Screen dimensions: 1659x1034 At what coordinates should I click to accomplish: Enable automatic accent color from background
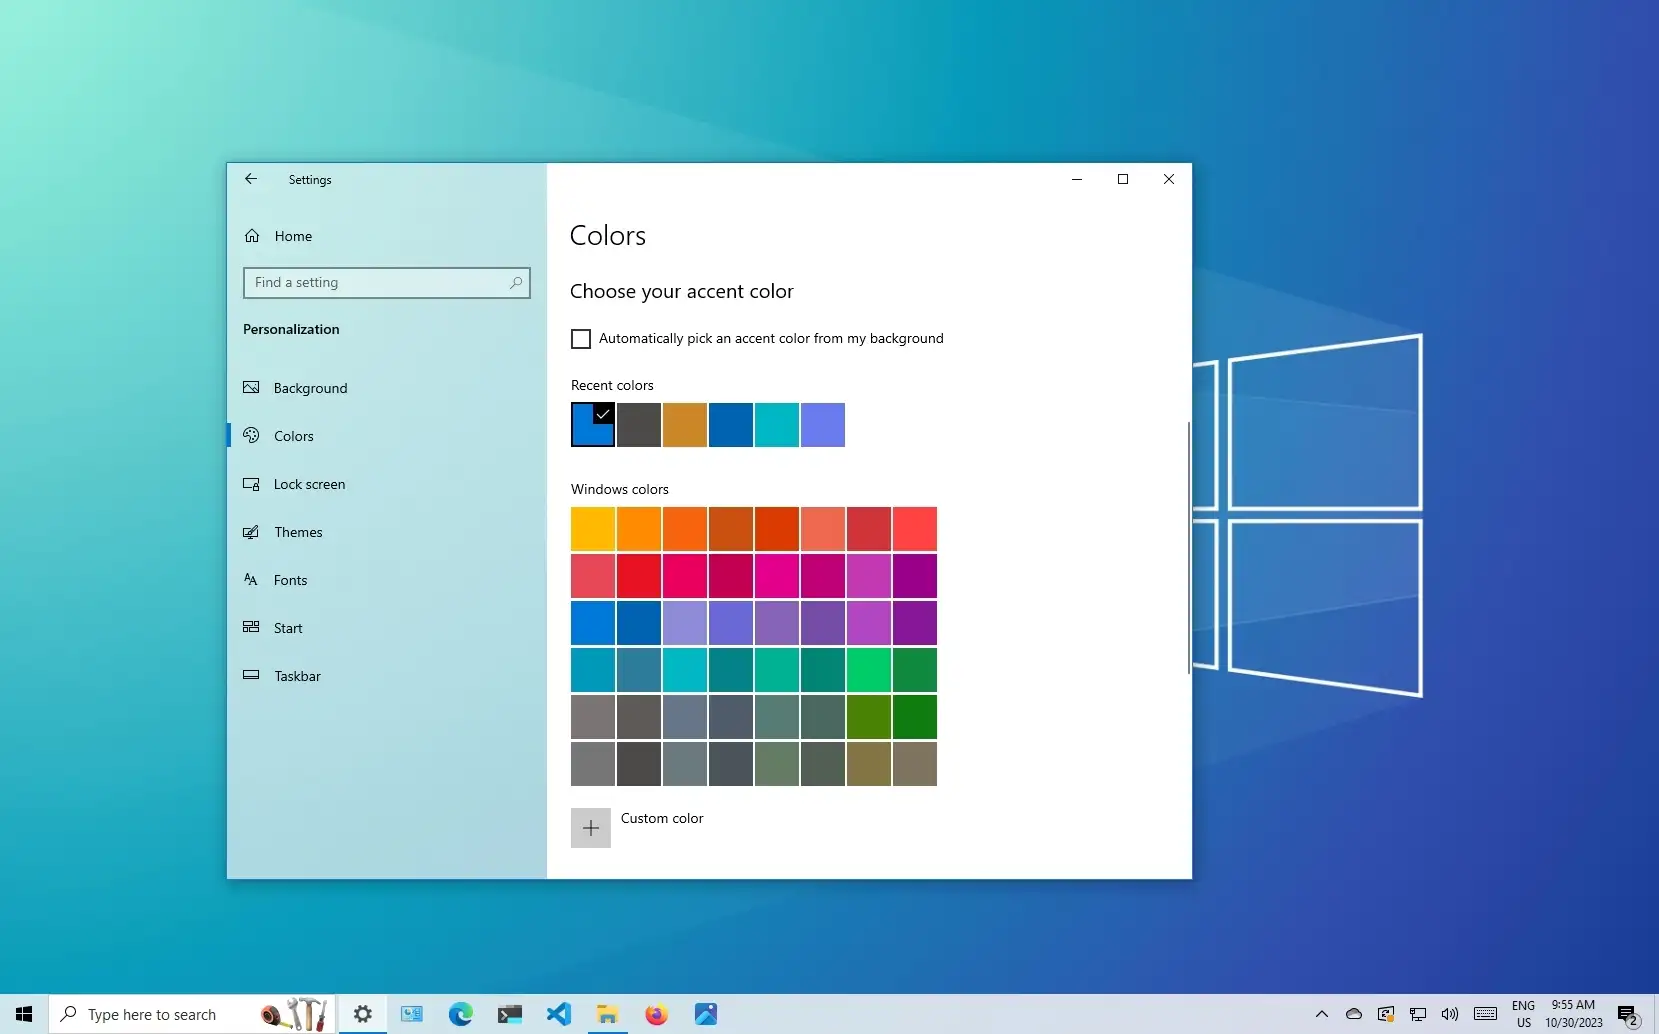click(581, 338)
